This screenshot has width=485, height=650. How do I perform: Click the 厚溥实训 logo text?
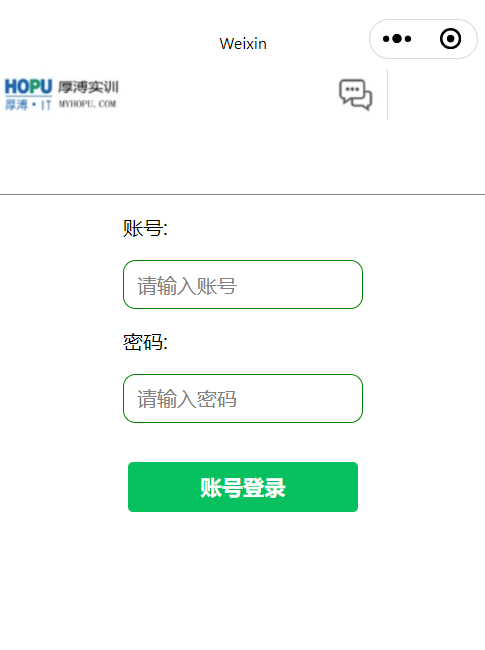pyautogui.click(x=88, y=87)
